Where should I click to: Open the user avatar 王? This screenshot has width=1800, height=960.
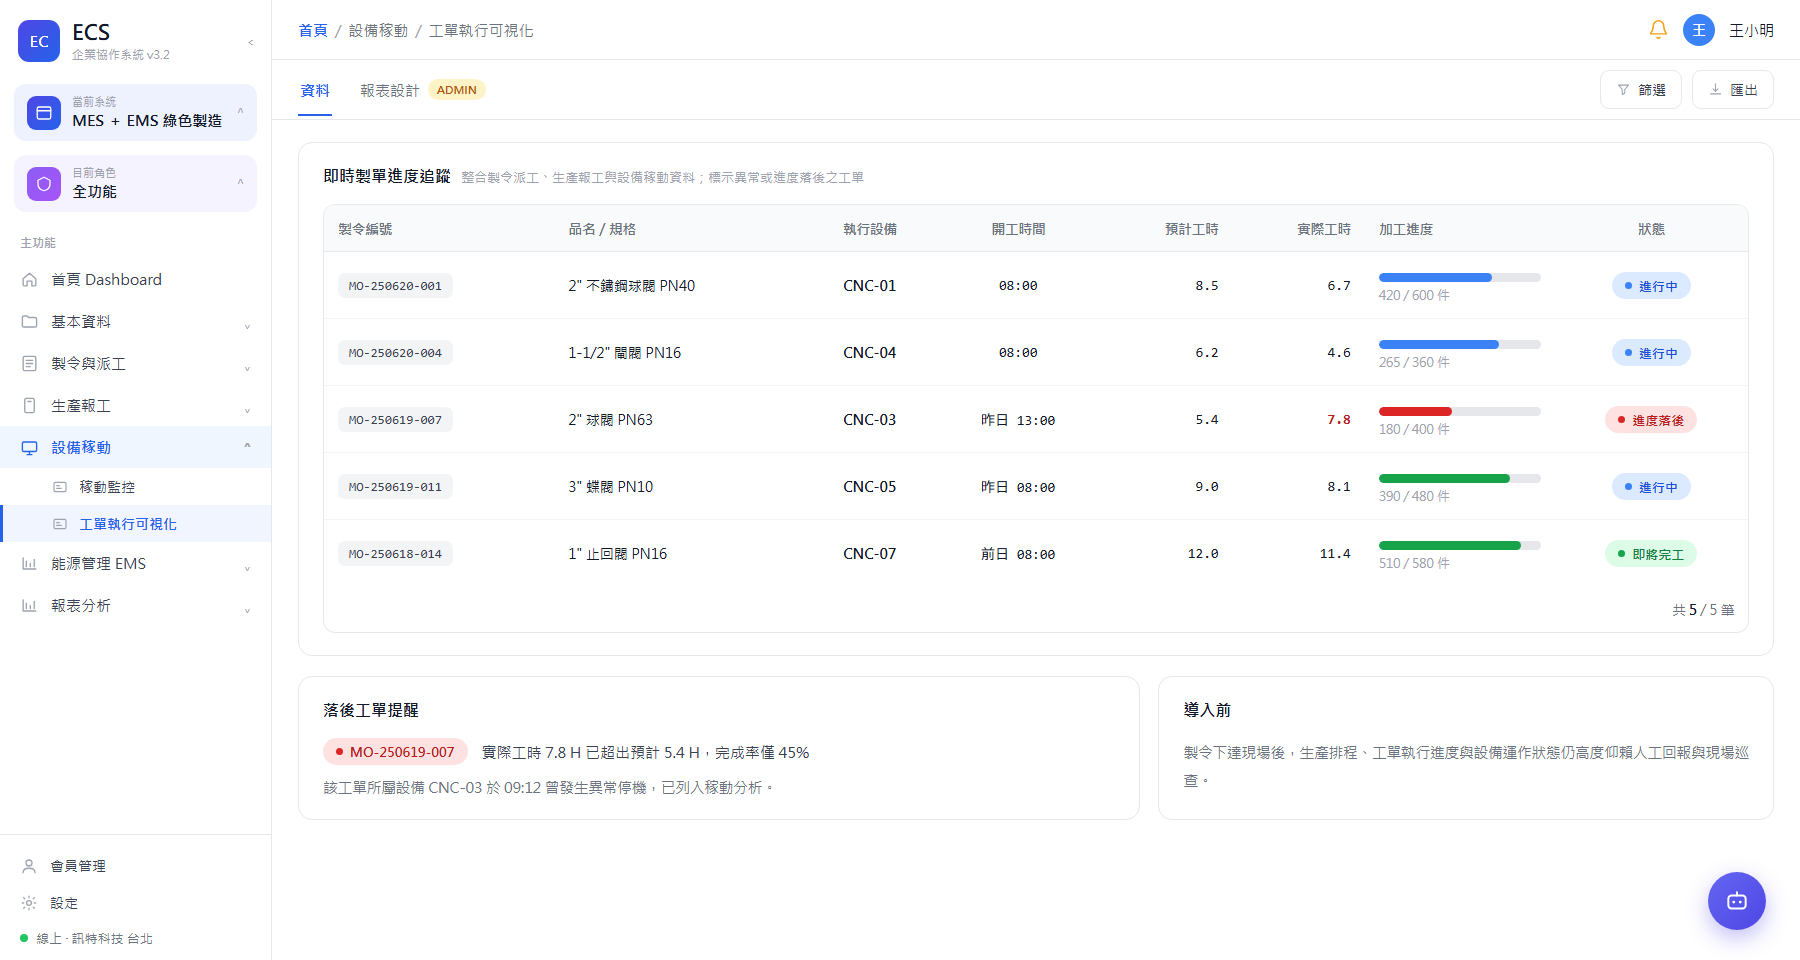click(1699, 30)
